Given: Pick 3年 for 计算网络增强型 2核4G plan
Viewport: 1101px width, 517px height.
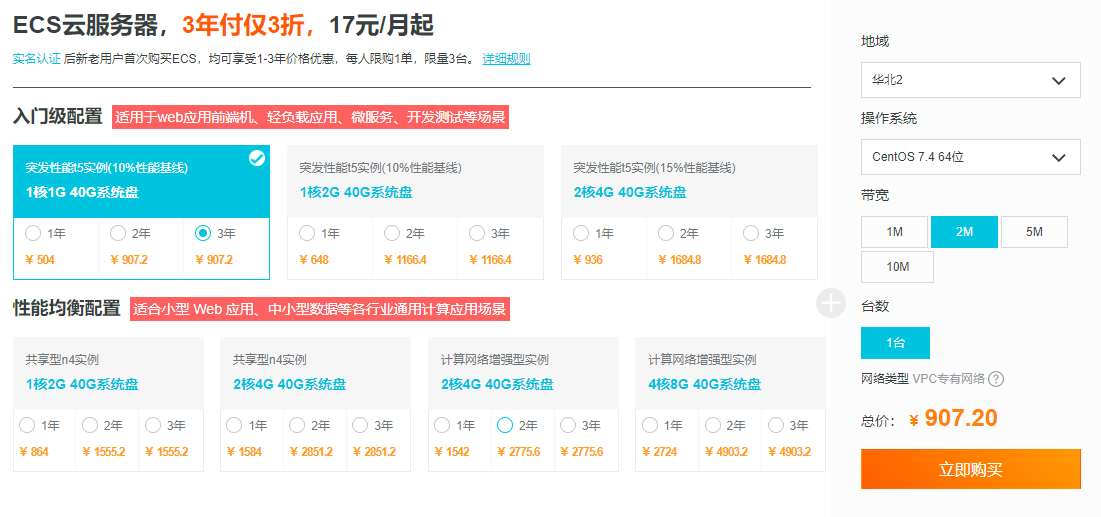Looking at the screenshot, I should pos(568,425).
